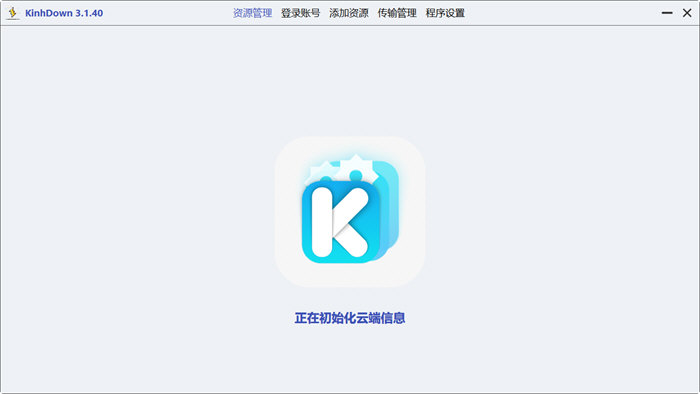The height and width of the screenshot is (394, 700).
Task: Select the 传输管理 tab
Action: [397, 13]
